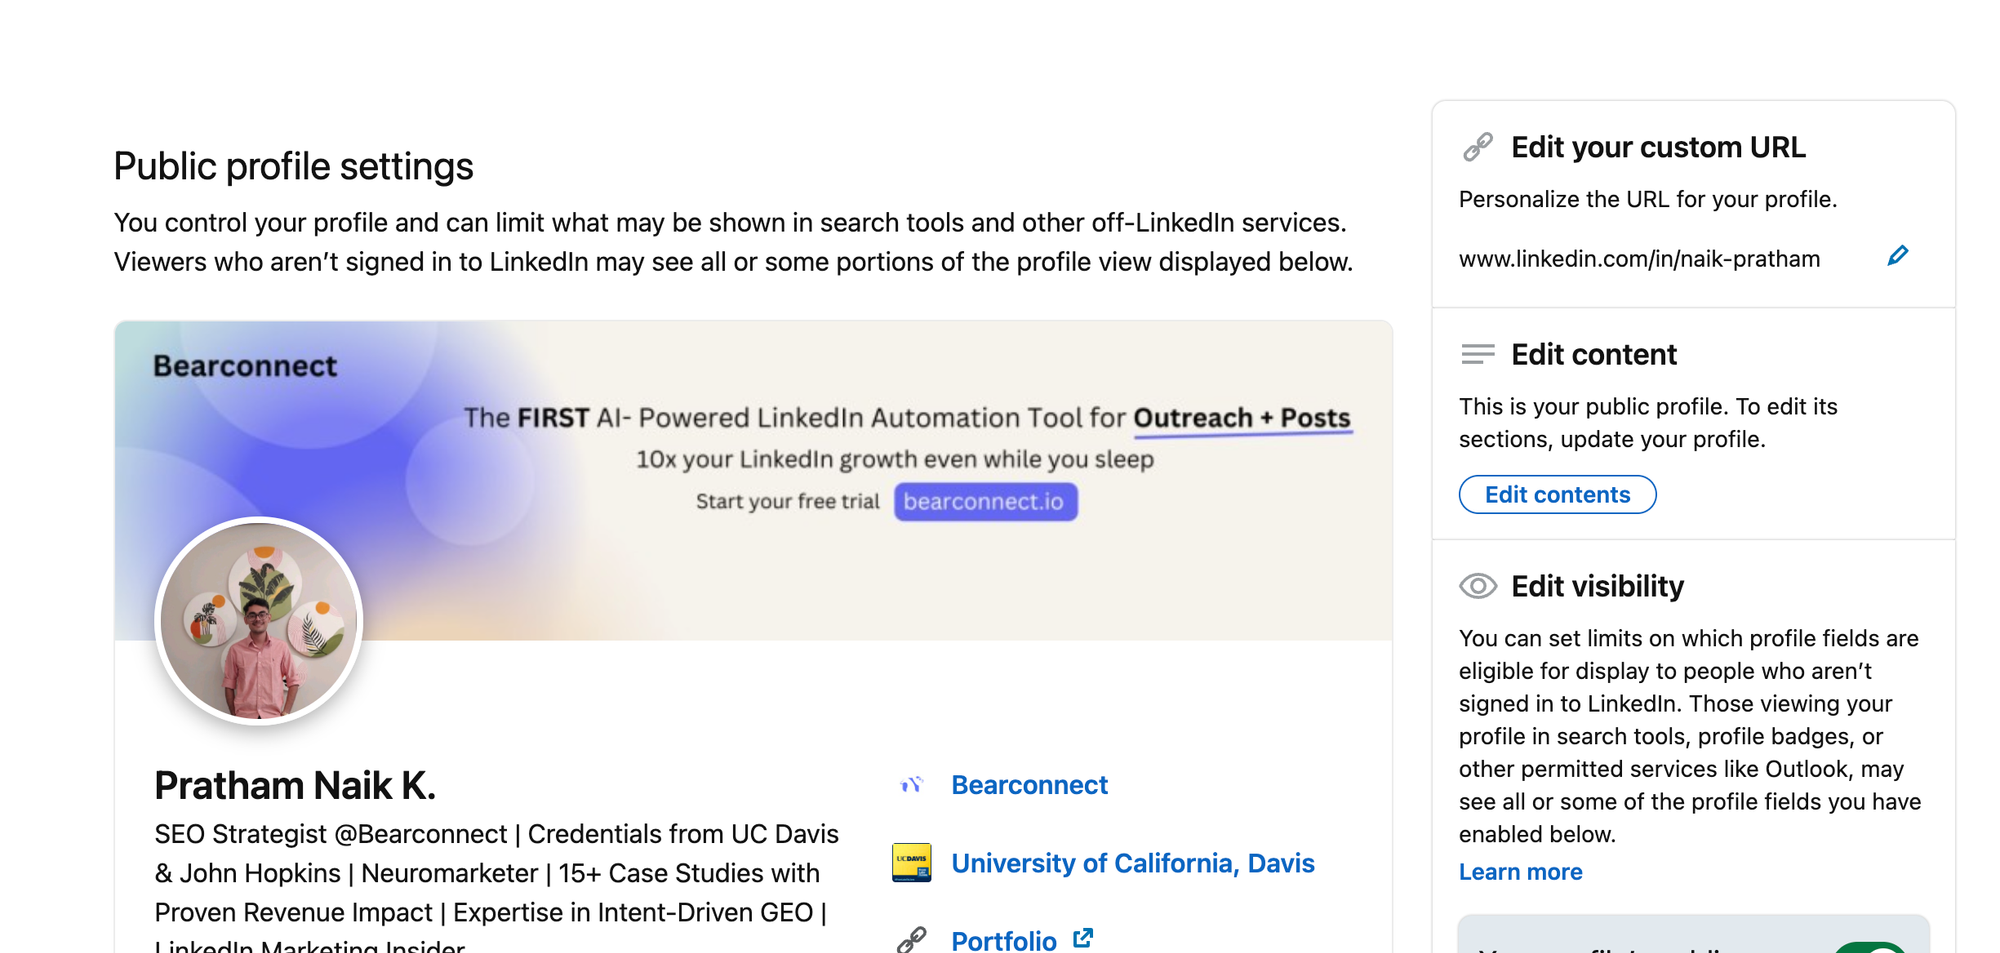Image resolution: width=2000 pixels, height=953 pixels.
Task: Click the external-link arrow icon after Portfolio
Action: tap(1083, 939)
